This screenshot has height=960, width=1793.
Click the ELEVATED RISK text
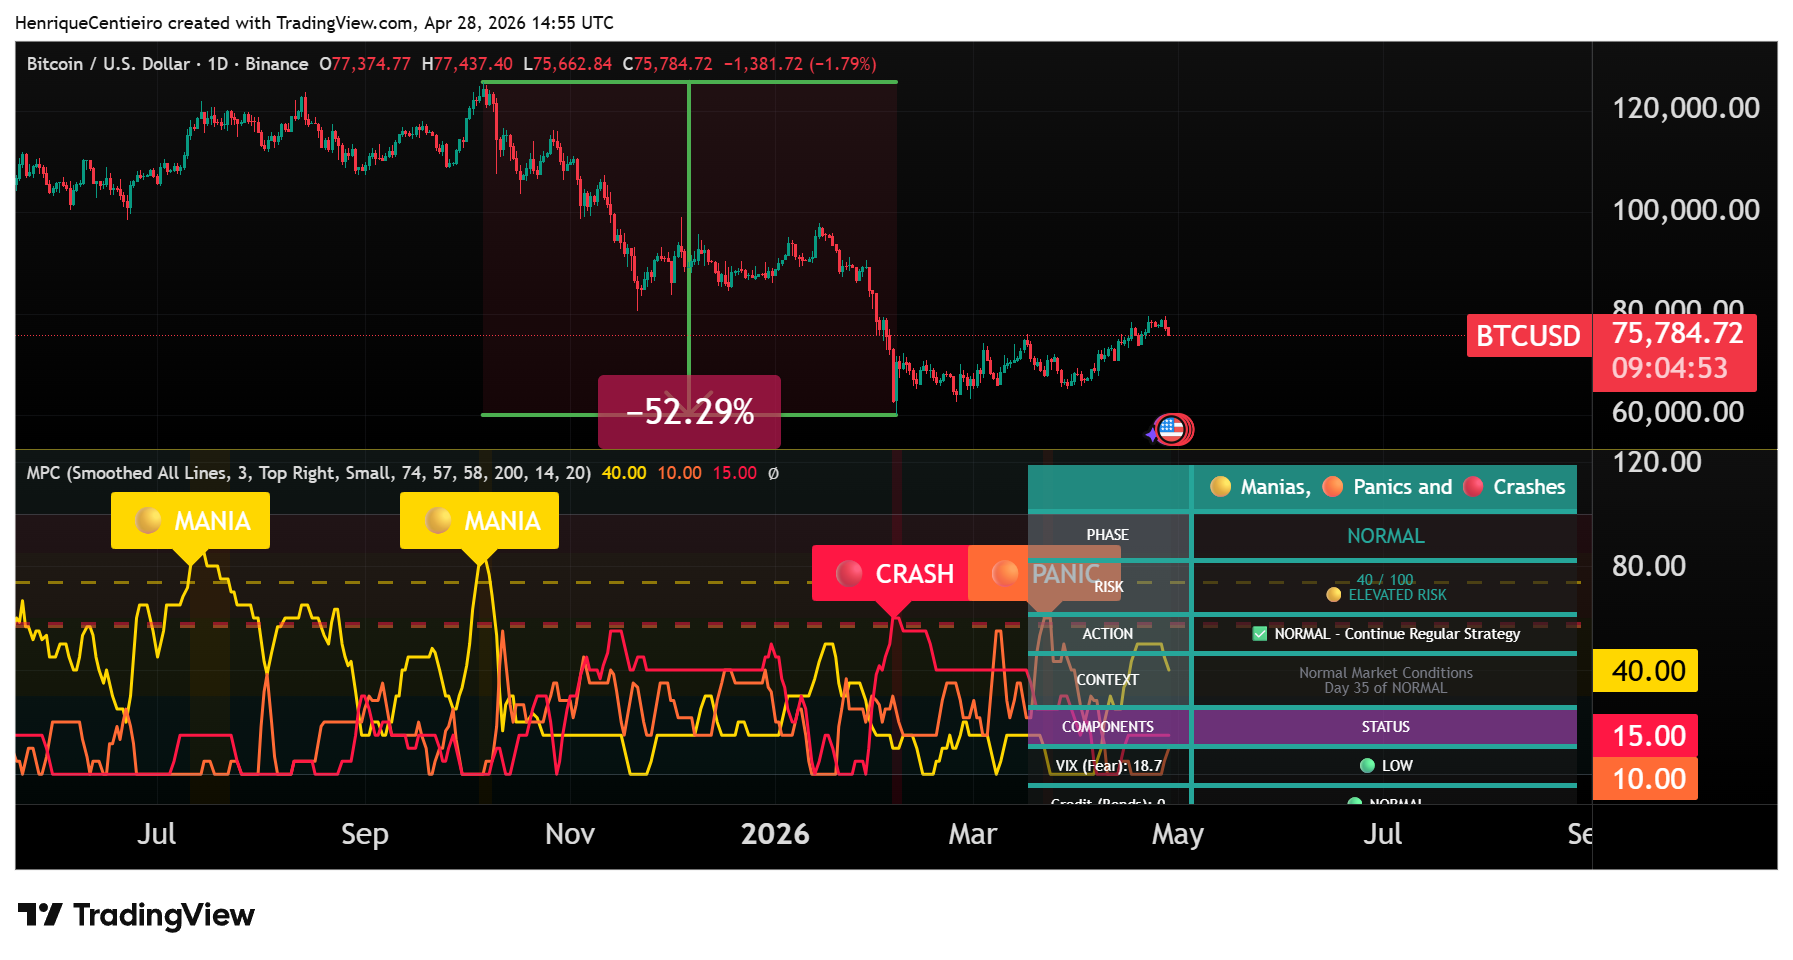pyautogui.click(x=1397, y=595)
